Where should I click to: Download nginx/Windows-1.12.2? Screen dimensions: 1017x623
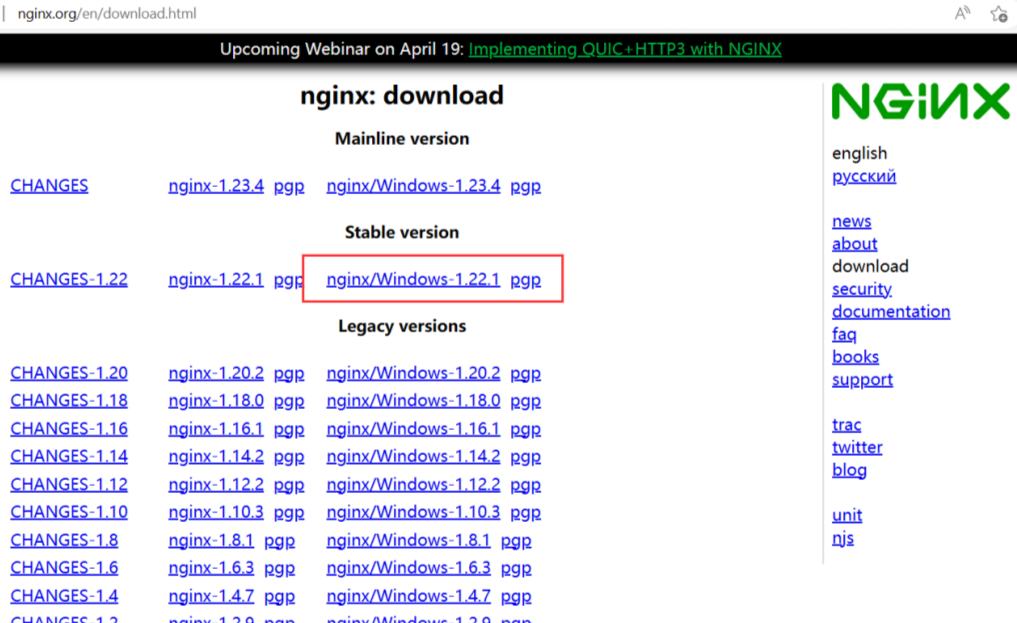pos(413,485)
